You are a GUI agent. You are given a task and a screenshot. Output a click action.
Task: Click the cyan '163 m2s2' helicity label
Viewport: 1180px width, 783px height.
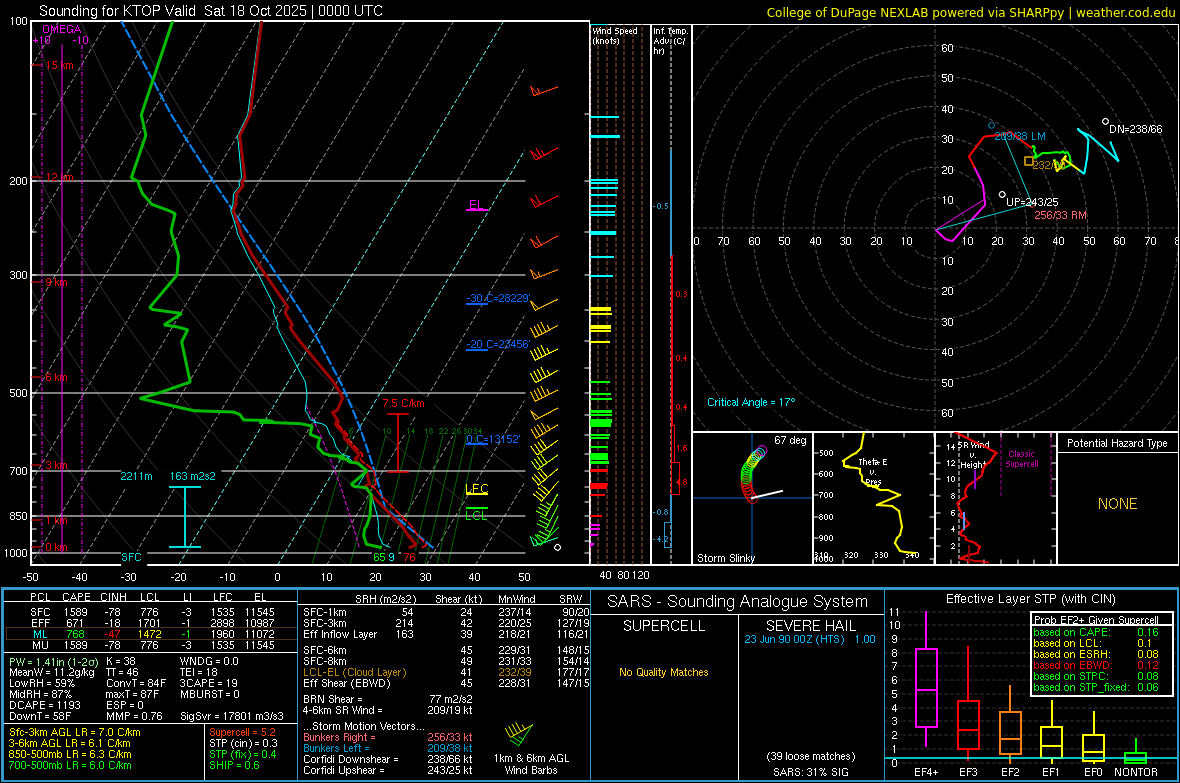point(193,476)
